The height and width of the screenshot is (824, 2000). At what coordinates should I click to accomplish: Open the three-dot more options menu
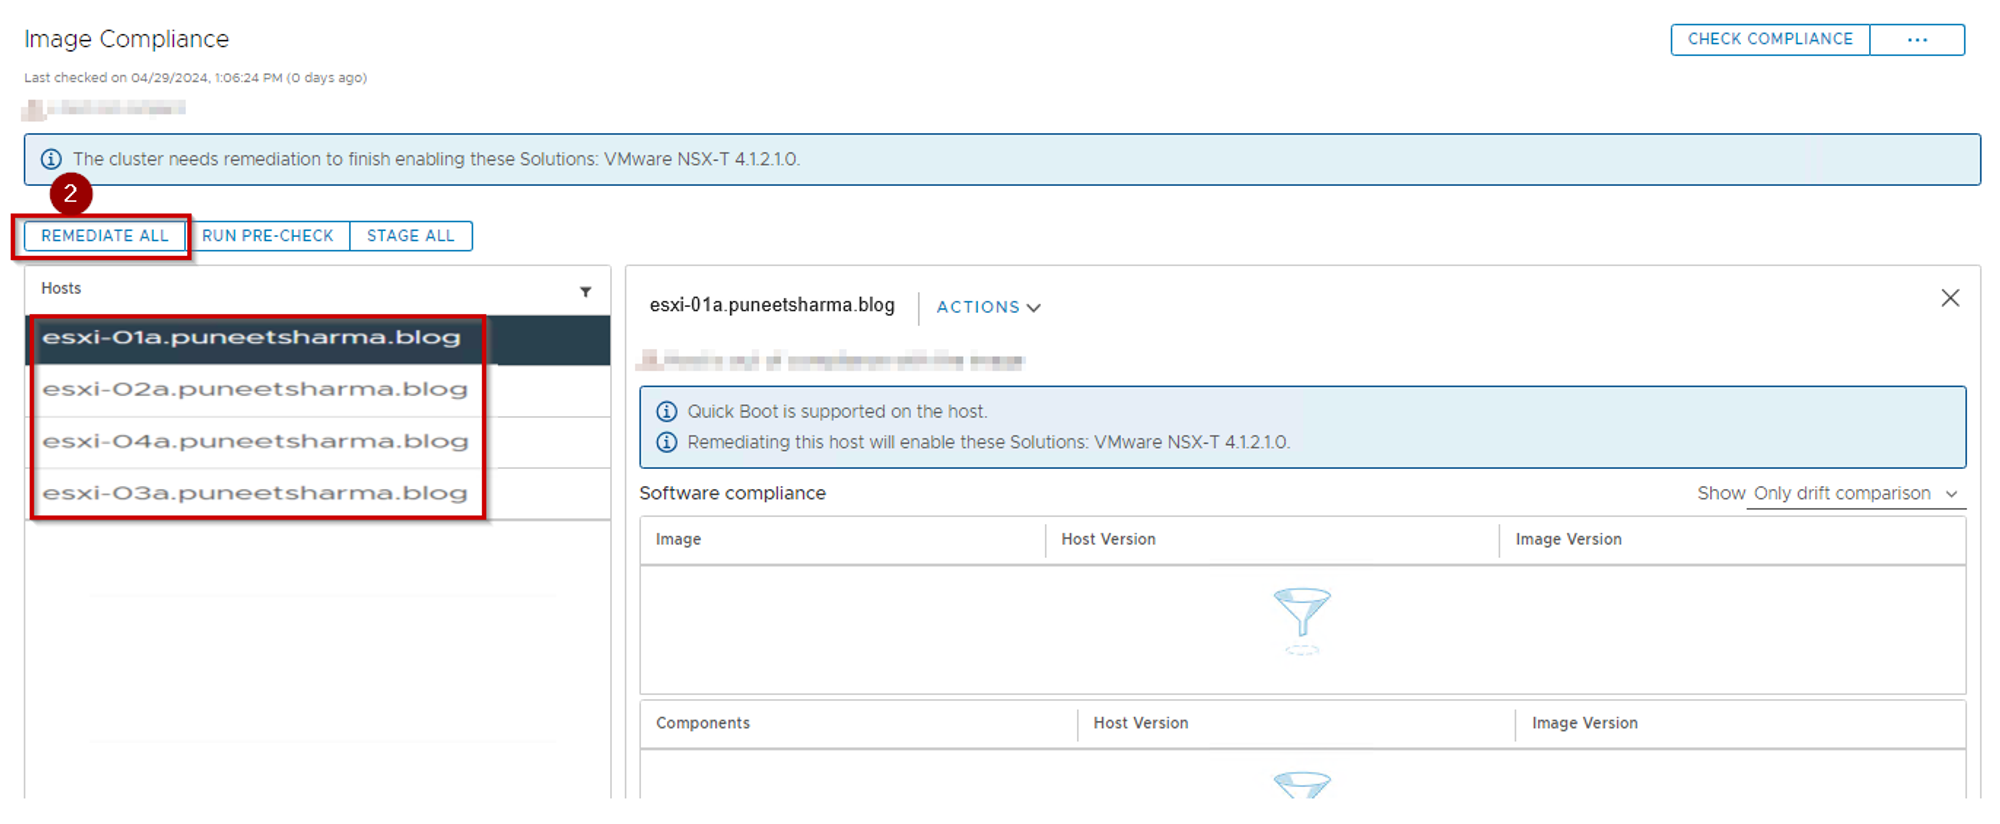click(1916, 40)
